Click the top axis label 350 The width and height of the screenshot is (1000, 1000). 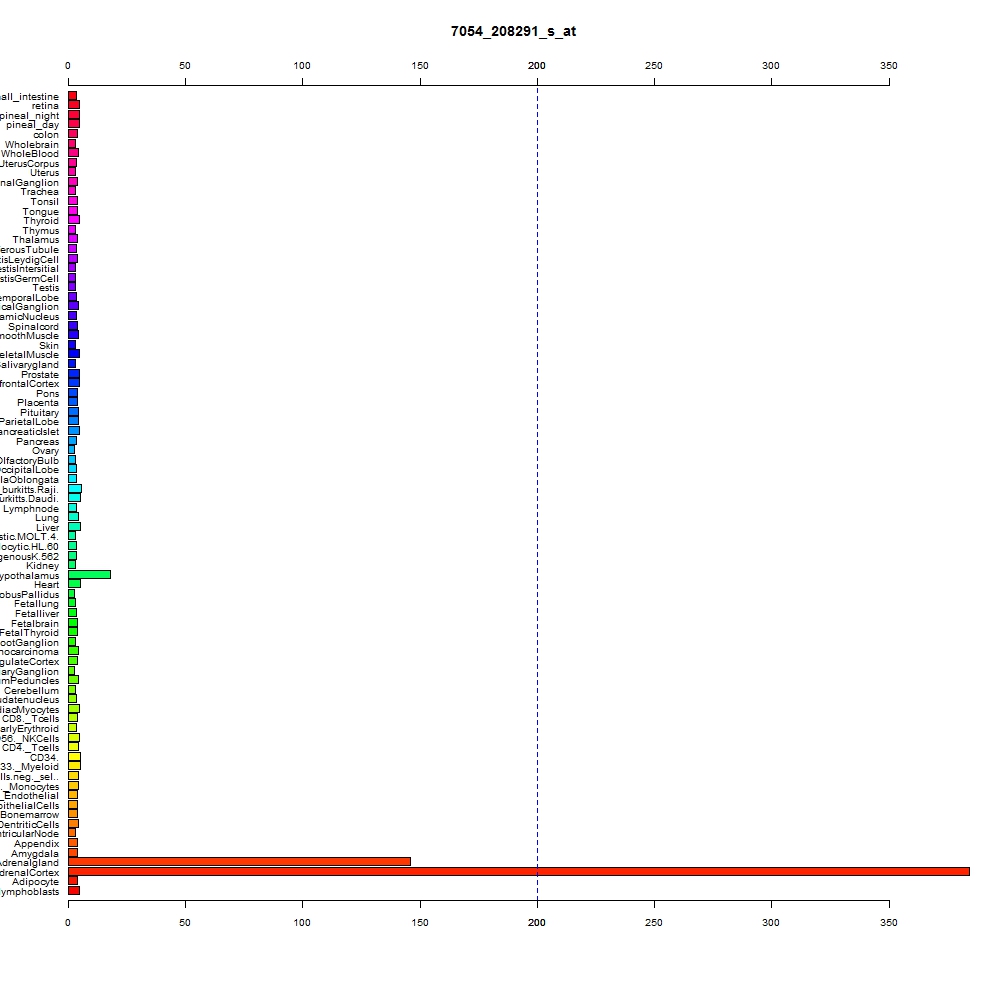pyautogui.click(x=888, y=66)
